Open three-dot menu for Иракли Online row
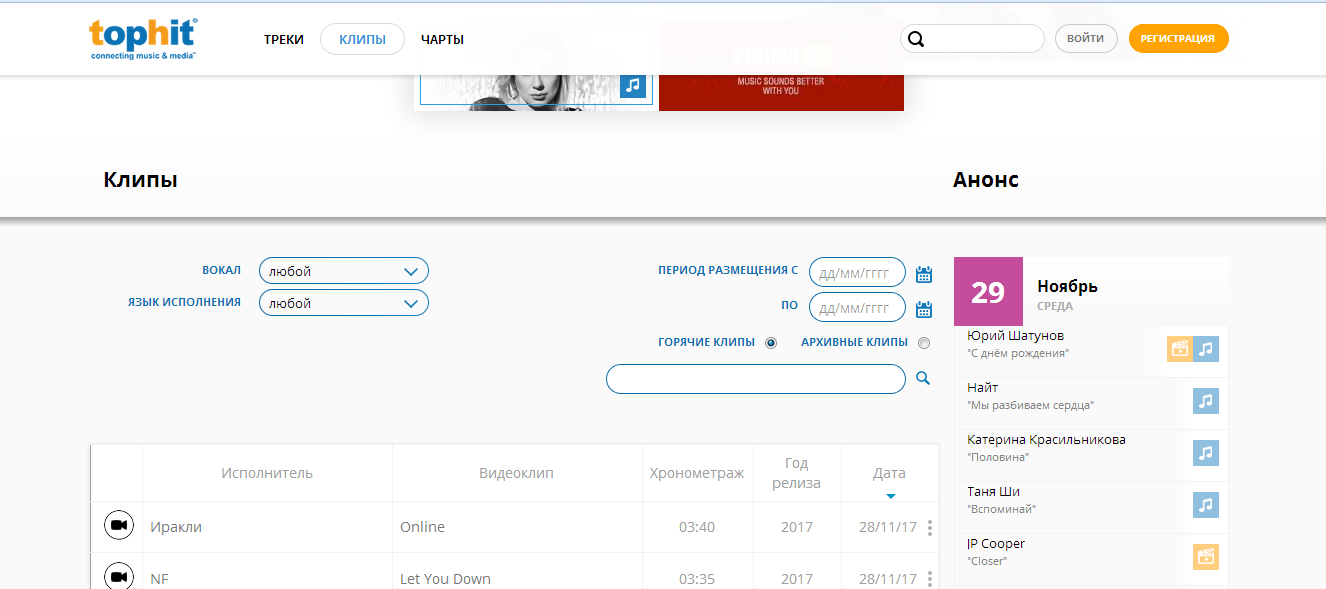Screen dimensions: 1326x589 (930, 527)
